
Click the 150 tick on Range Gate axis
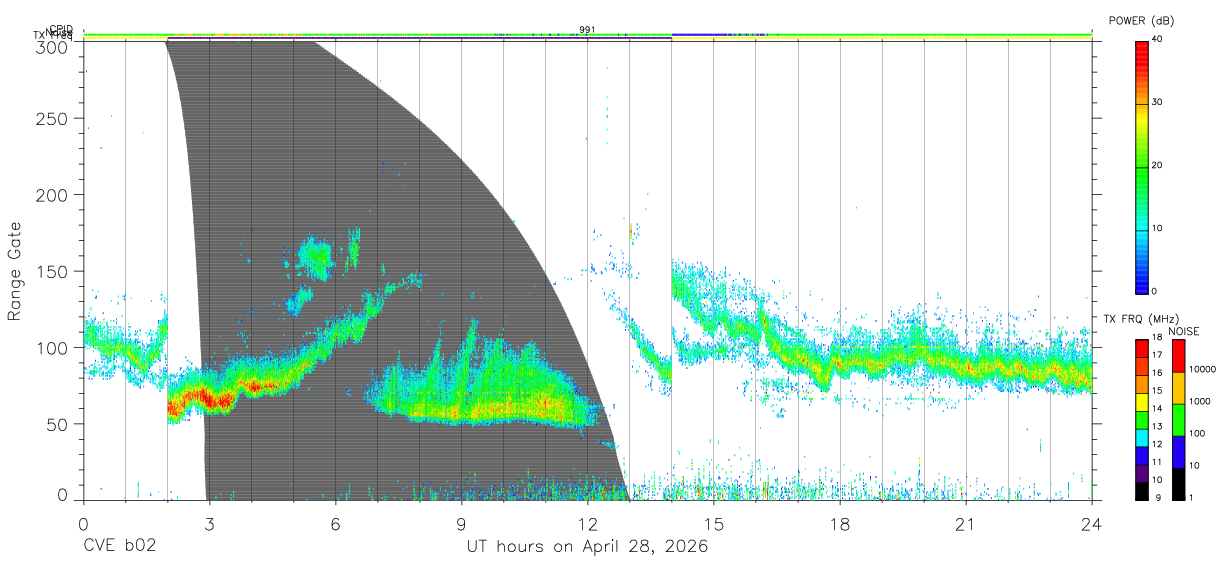pos(52,272)
